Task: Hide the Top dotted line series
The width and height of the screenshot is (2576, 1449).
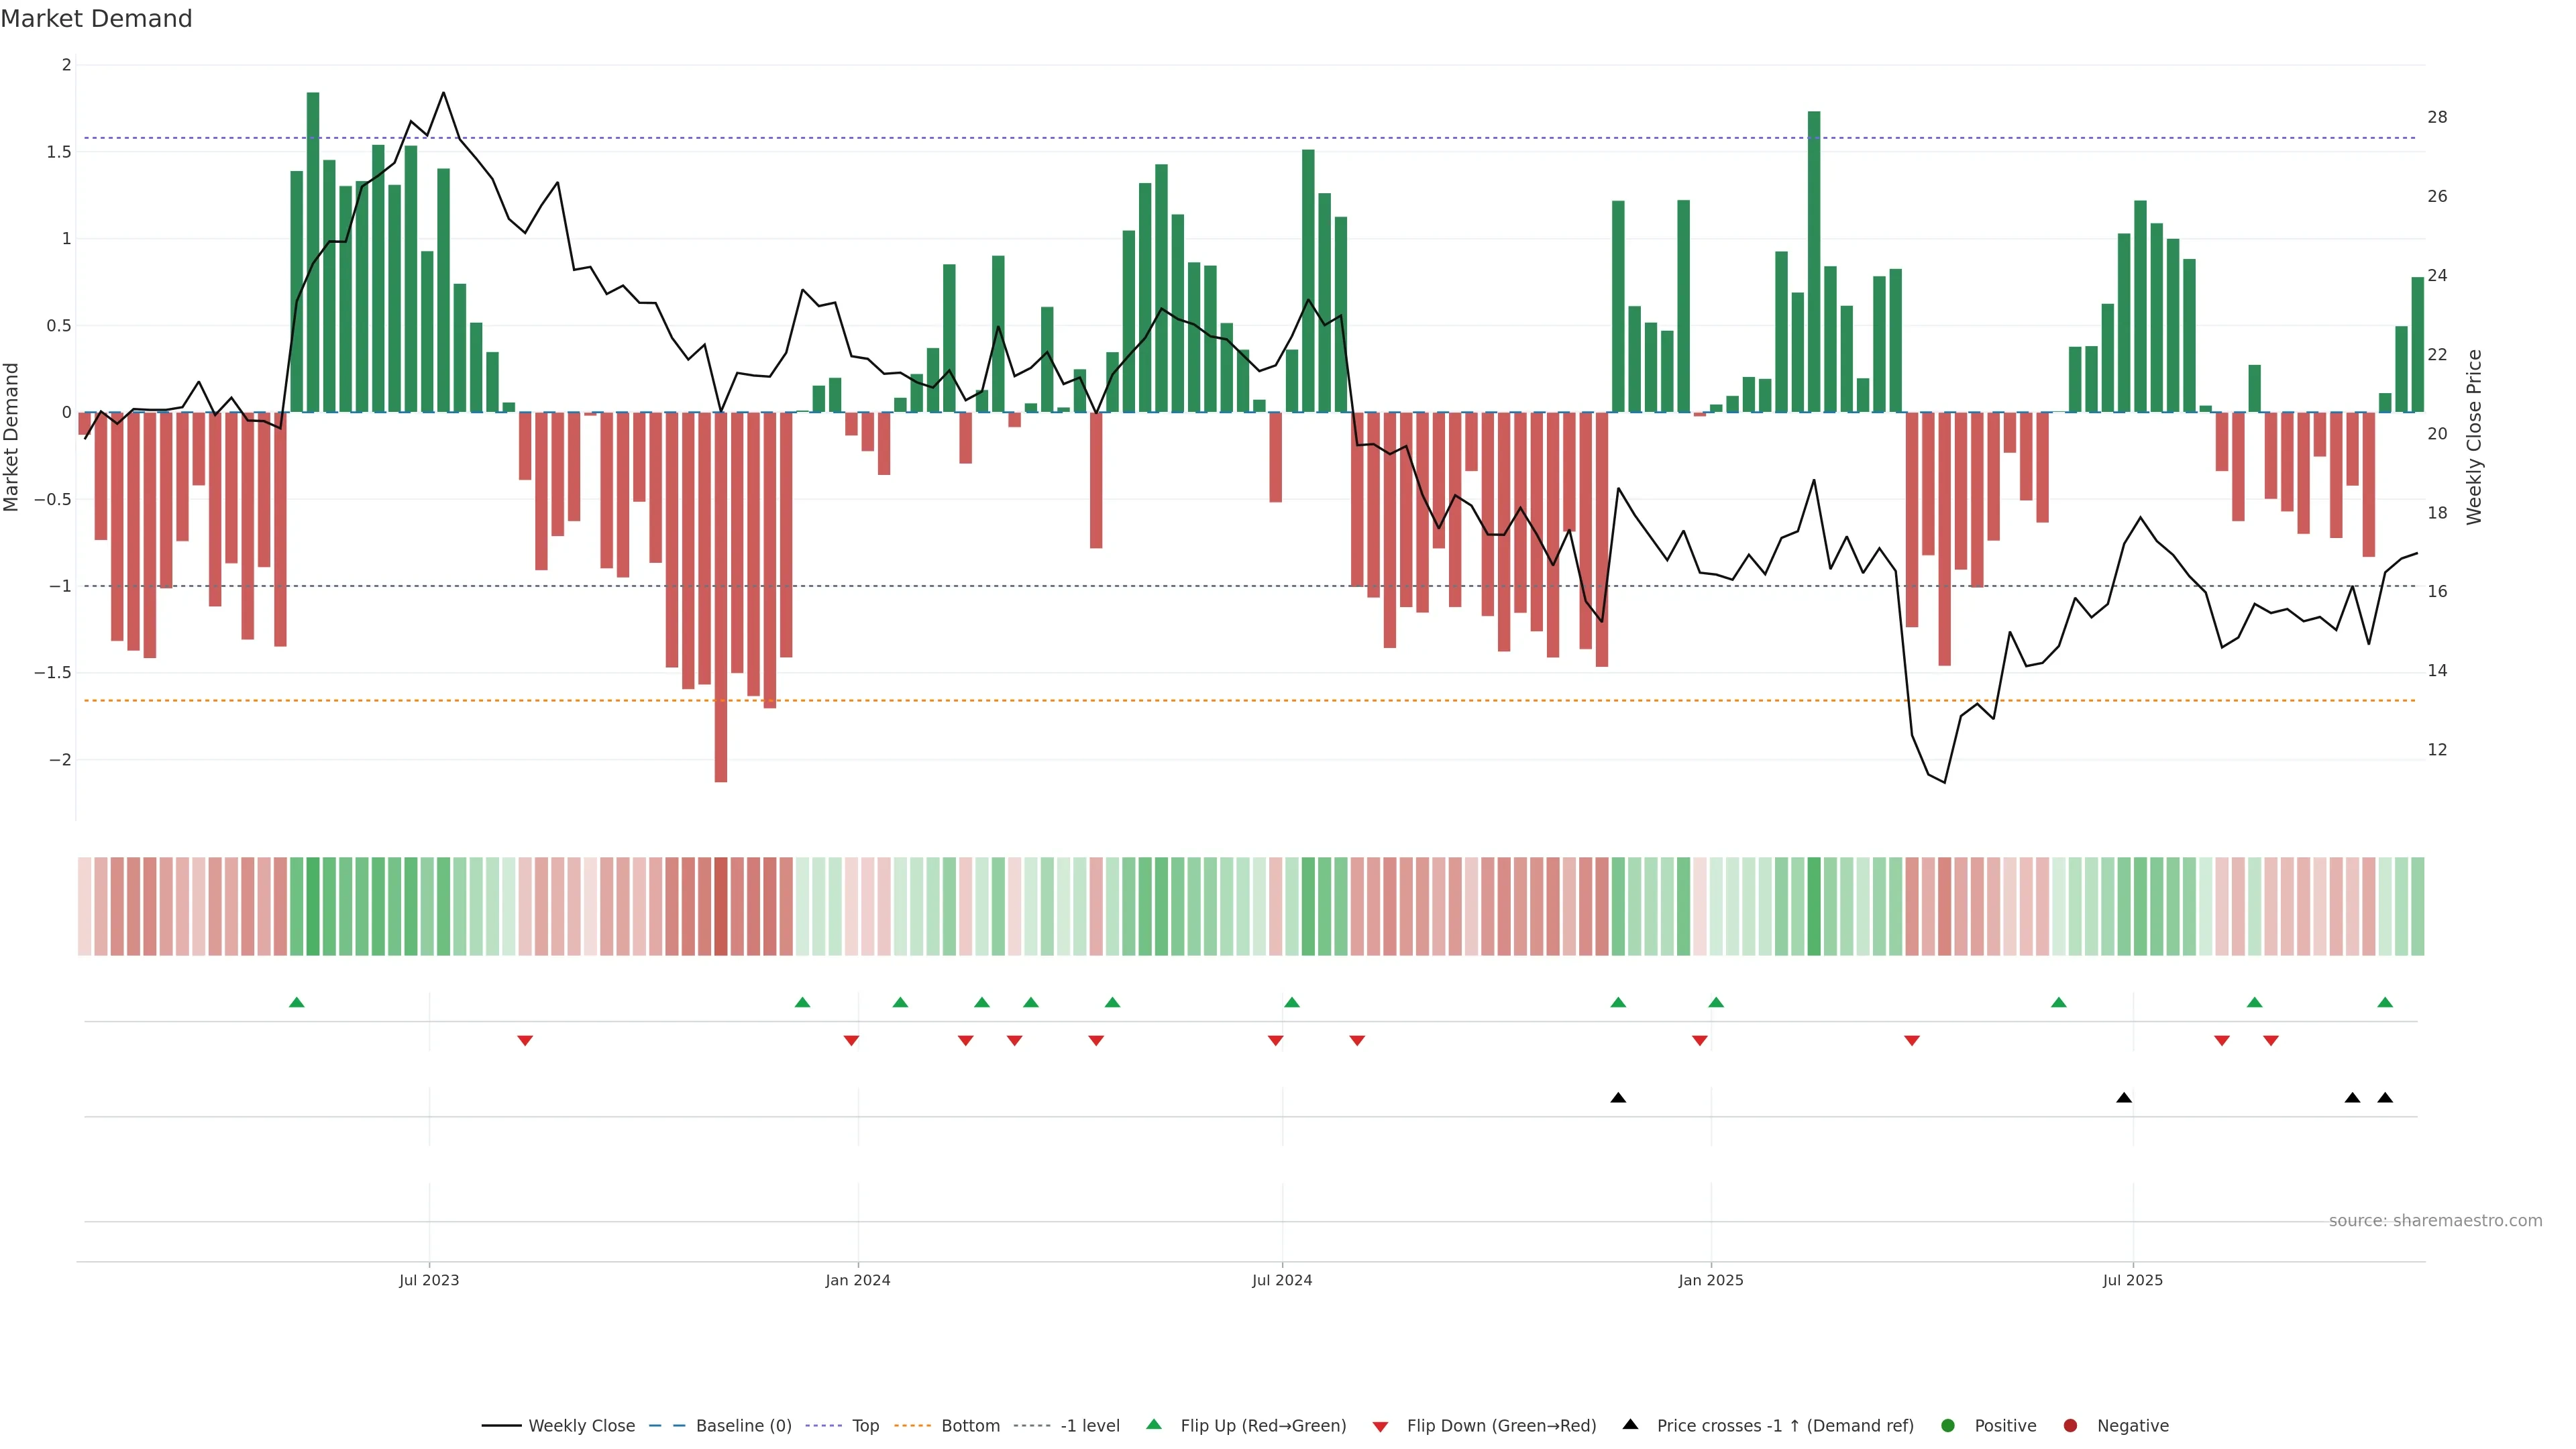Action: (865, 1426)
